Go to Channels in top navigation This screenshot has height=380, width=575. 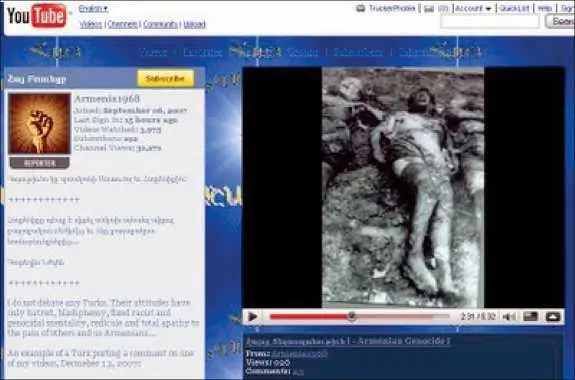[x=122, y=25]
